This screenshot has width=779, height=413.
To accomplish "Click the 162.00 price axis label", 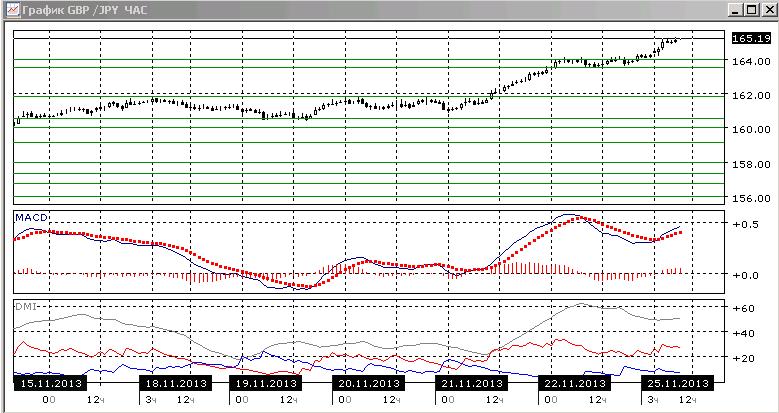I will click(x=751, y=95).
